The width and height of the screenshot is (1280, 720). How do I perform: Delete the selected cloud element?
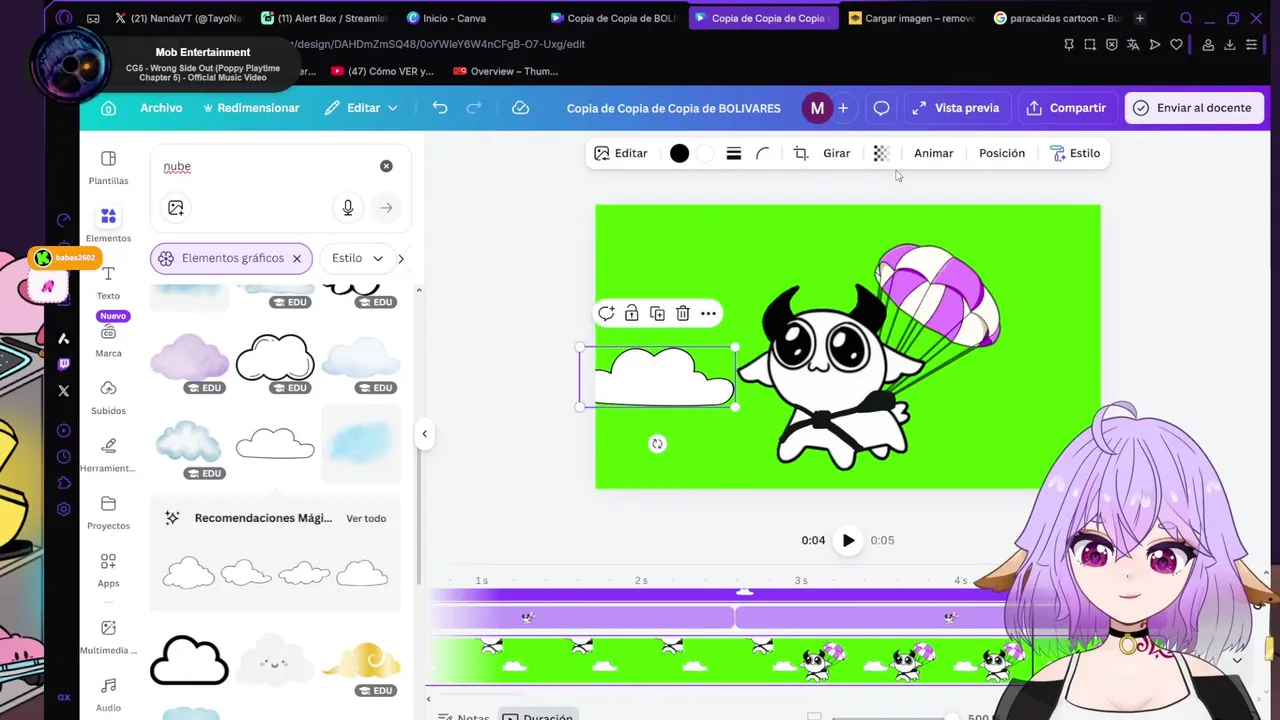click(x=683, y=313)
